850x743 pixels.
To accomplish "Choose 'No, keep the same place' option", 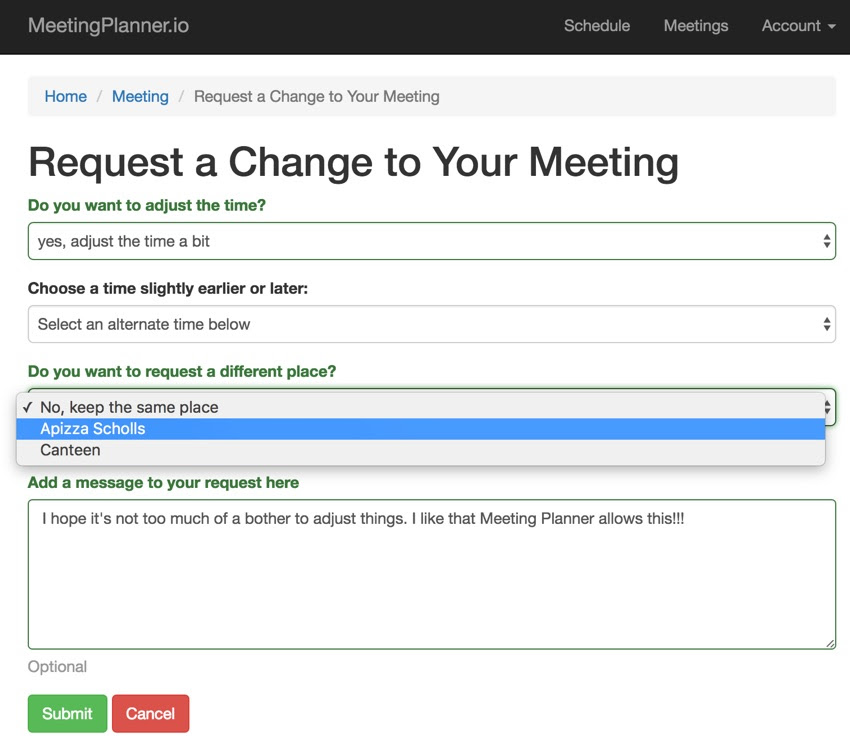I will tap(421, 407).
